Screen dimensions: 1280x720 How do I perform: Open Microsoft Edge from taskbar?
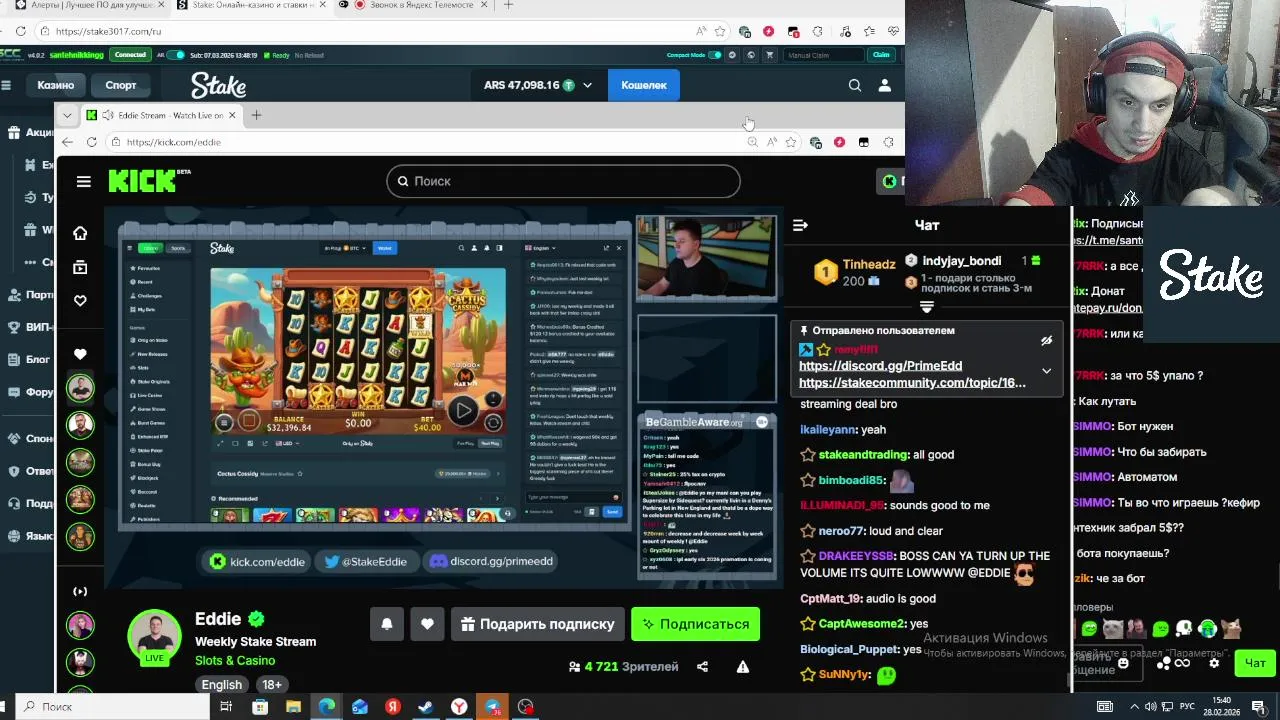(326, 707)
